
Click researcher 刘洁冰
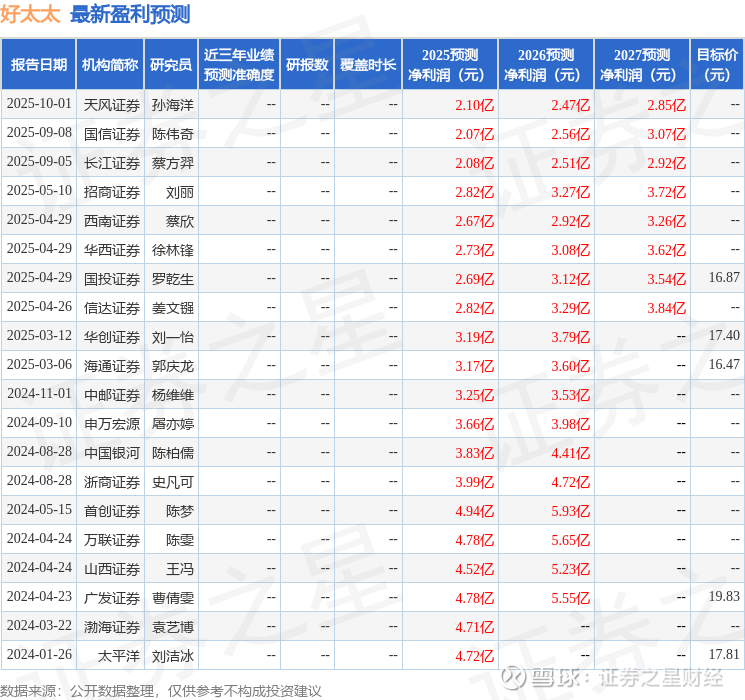coord(173,656)
